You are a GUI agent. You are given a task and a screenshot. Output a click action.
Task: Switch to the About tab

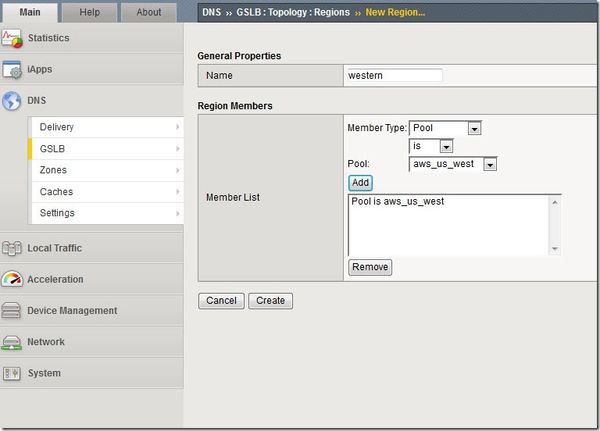coord(148,12)
